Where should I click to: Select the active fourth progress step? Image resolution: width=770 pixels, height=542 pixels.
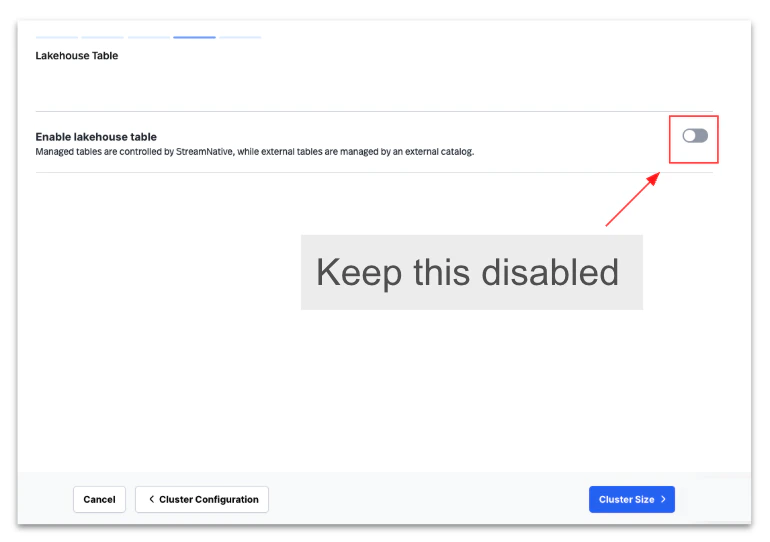point(194,37)
